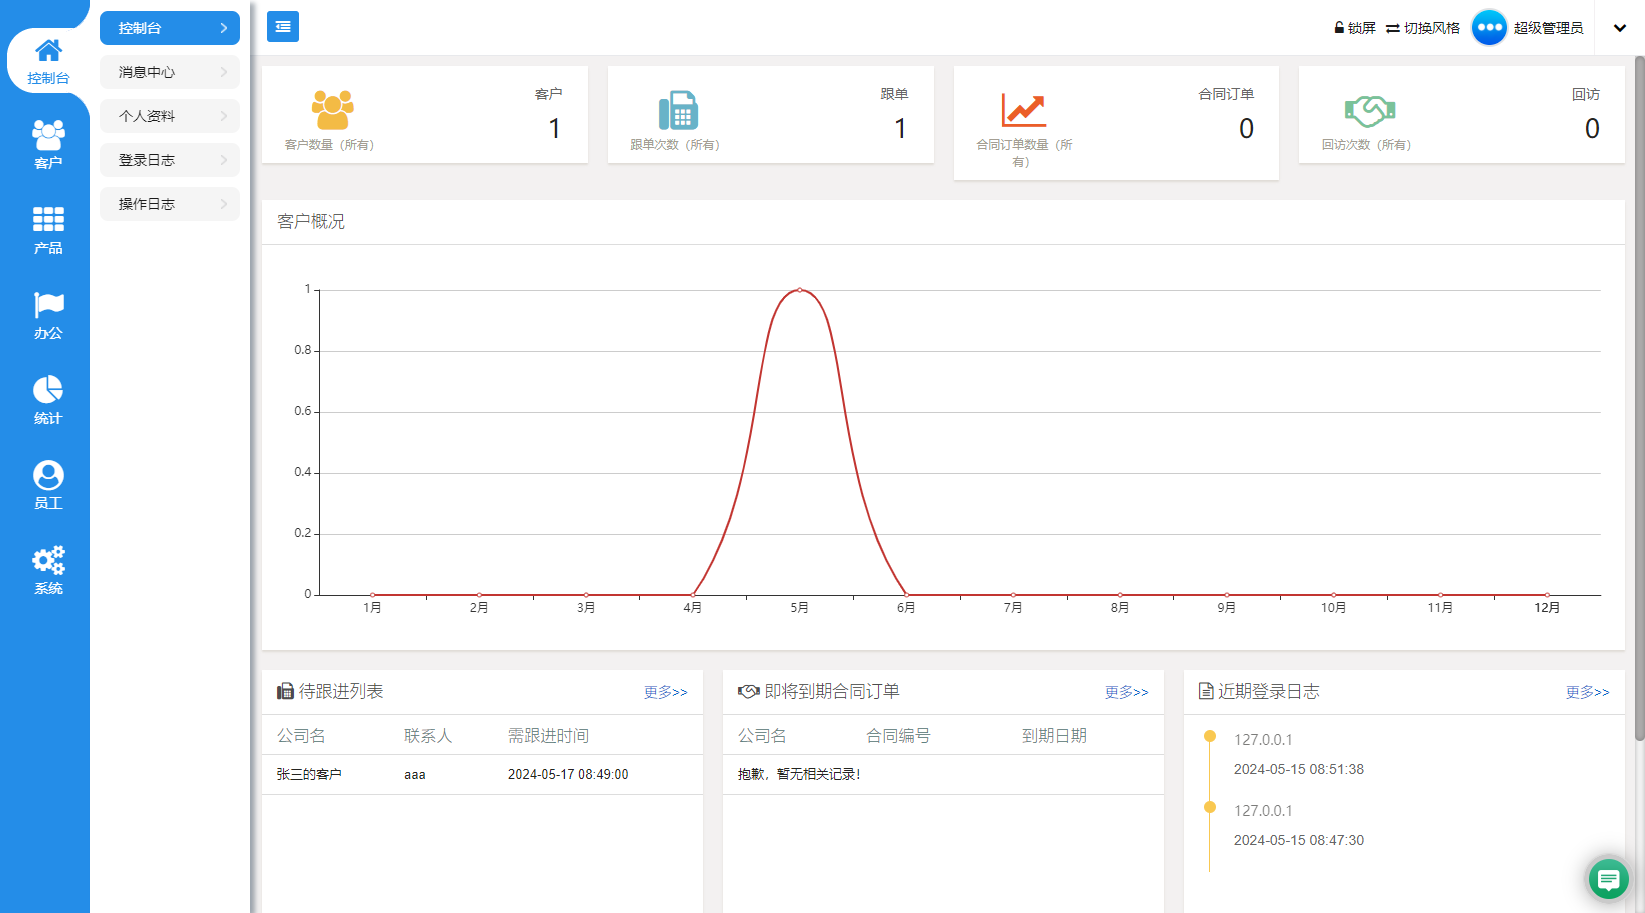Click the green chat bubble icon

[x=1608, y=879]
